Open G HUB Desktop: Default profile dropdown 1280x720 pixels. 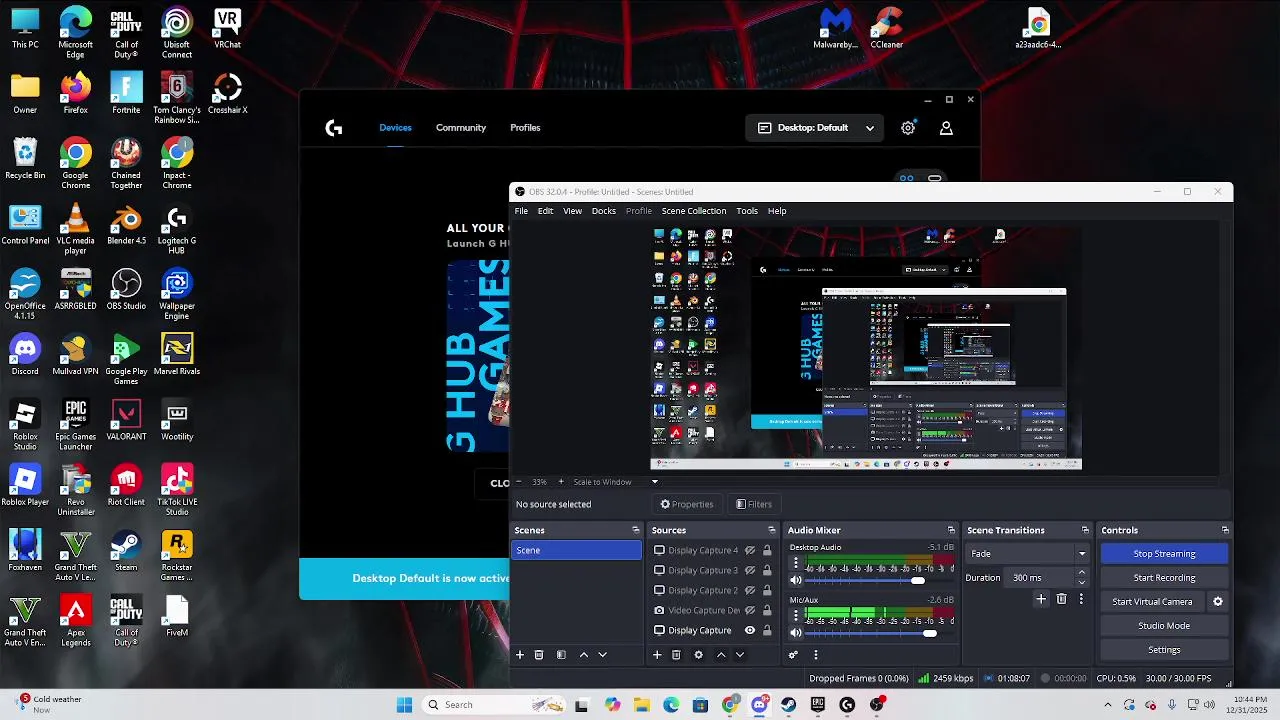[815, 128]
